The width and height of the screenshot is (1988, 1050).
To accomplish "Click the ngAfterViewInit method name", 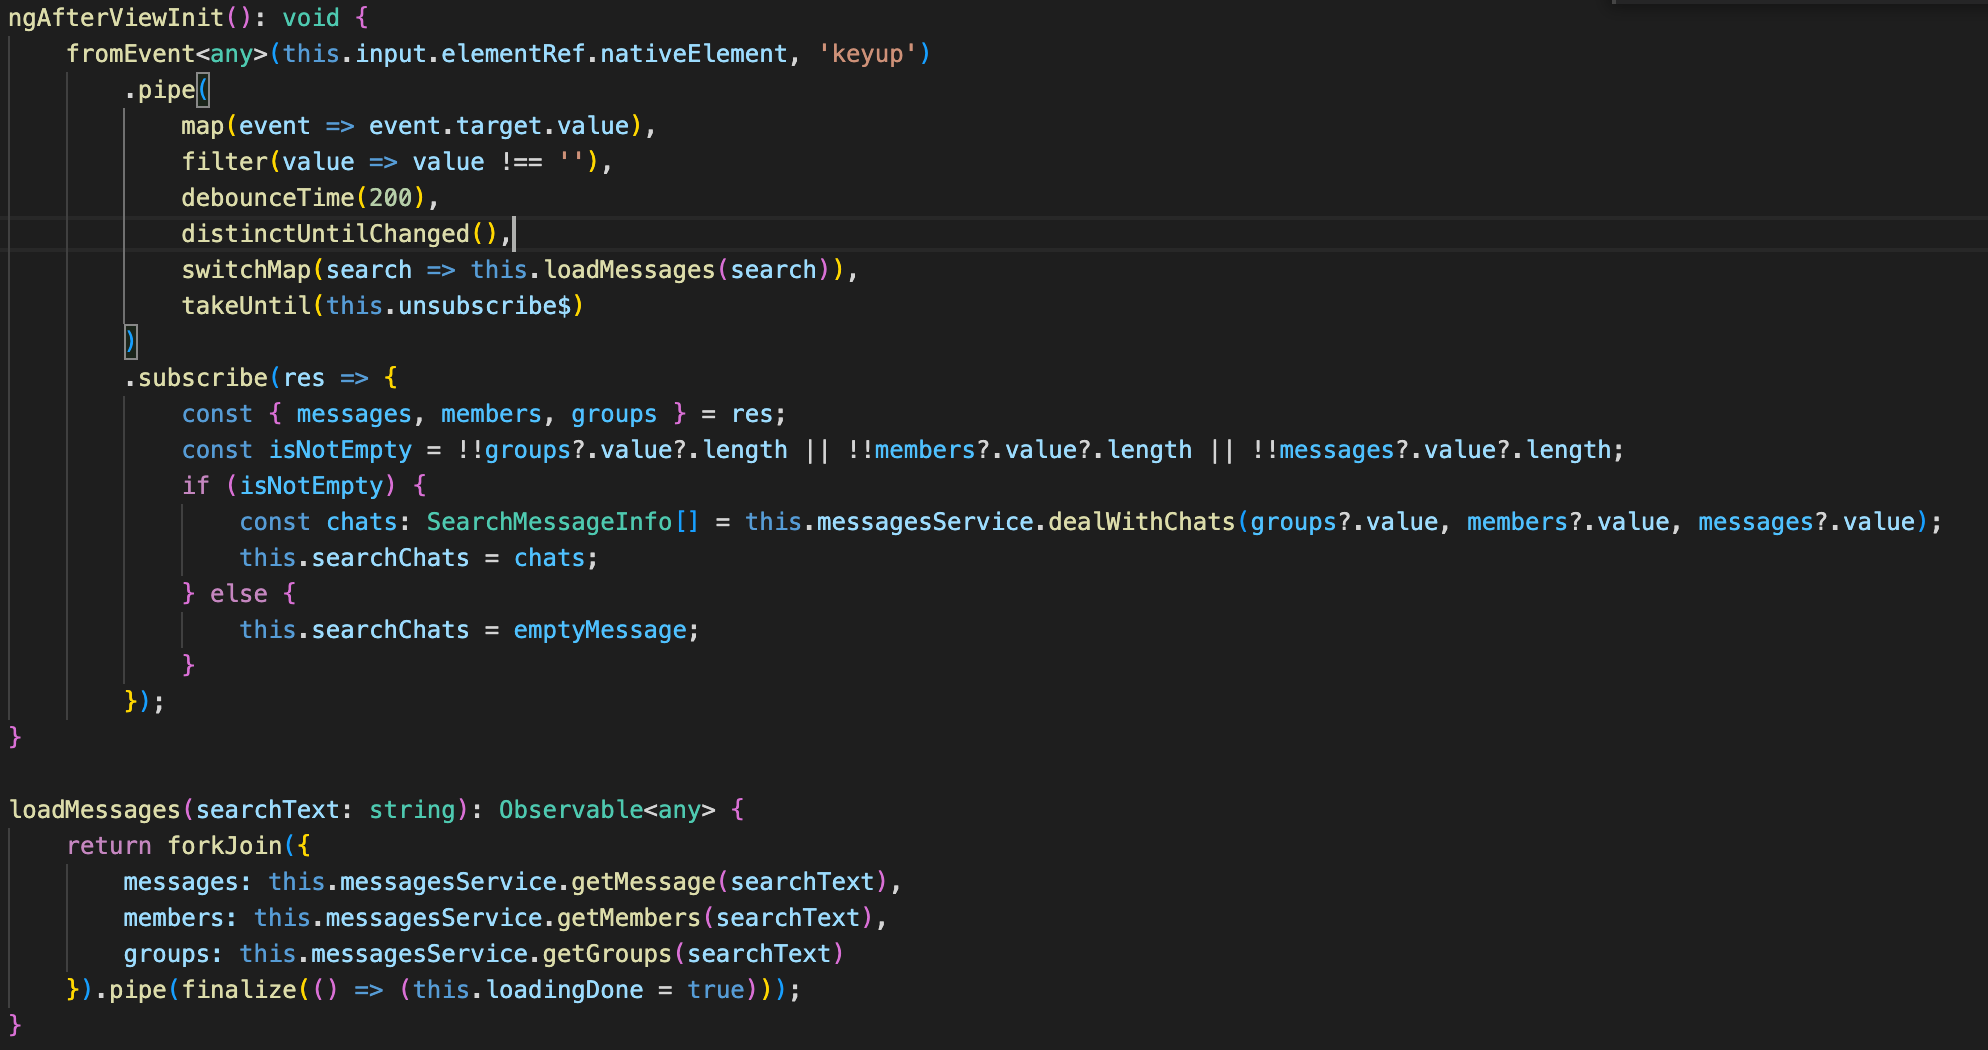I will [116, 18].
